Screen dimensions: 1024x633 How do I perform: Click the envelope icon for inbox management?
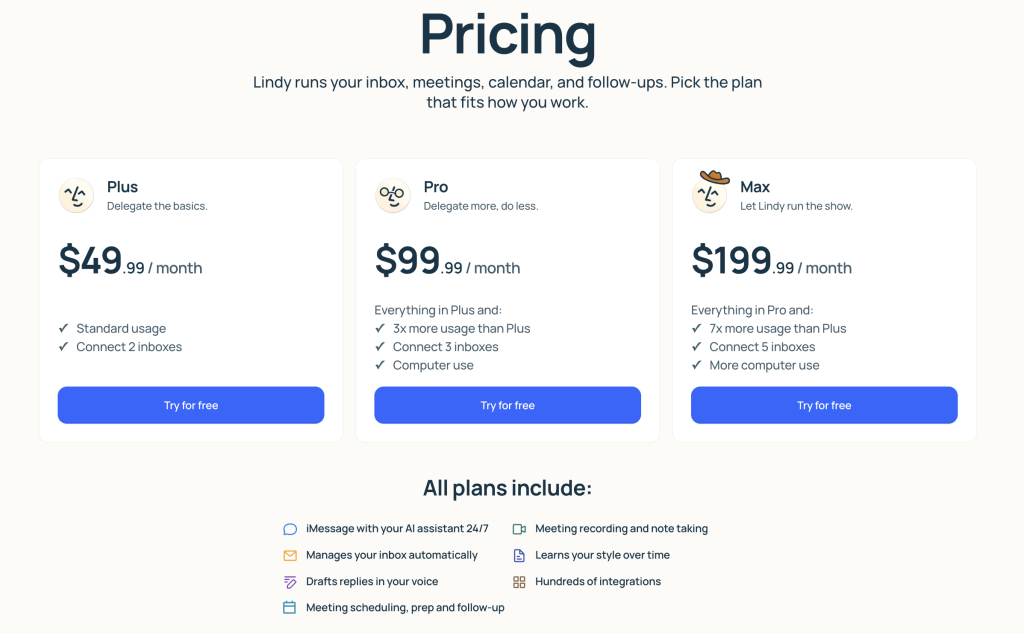pyautogui.click(x=290, y=555)
